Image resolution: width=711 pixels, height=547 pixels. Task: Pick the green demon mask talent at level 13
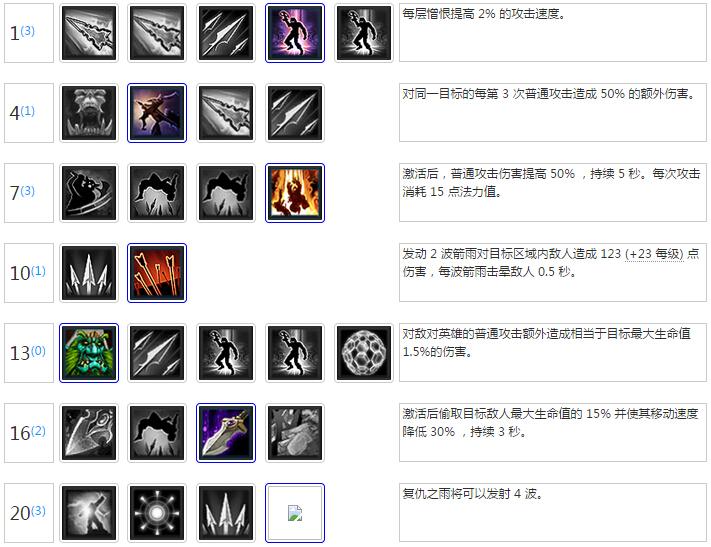click(x=89, y=353)
